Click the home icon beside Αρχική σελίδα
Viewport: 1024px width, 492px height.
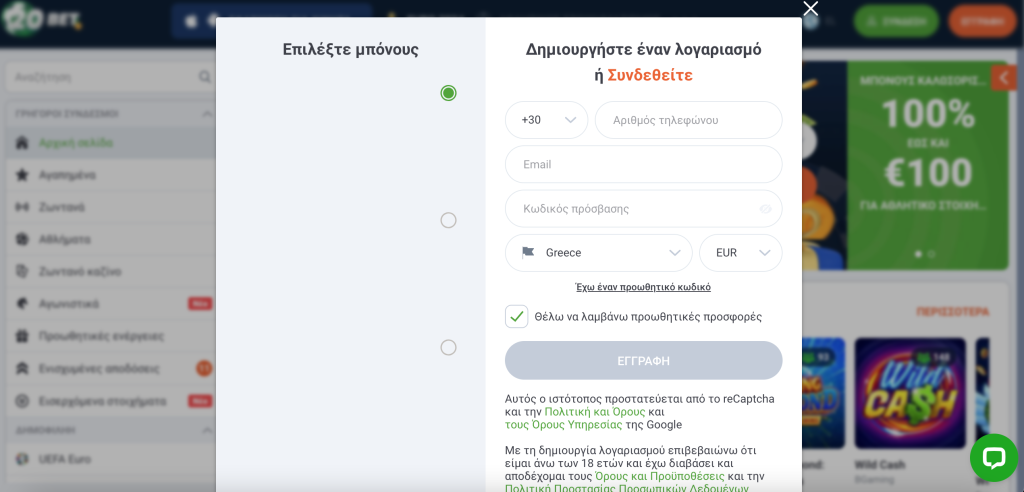pos(22,142)
